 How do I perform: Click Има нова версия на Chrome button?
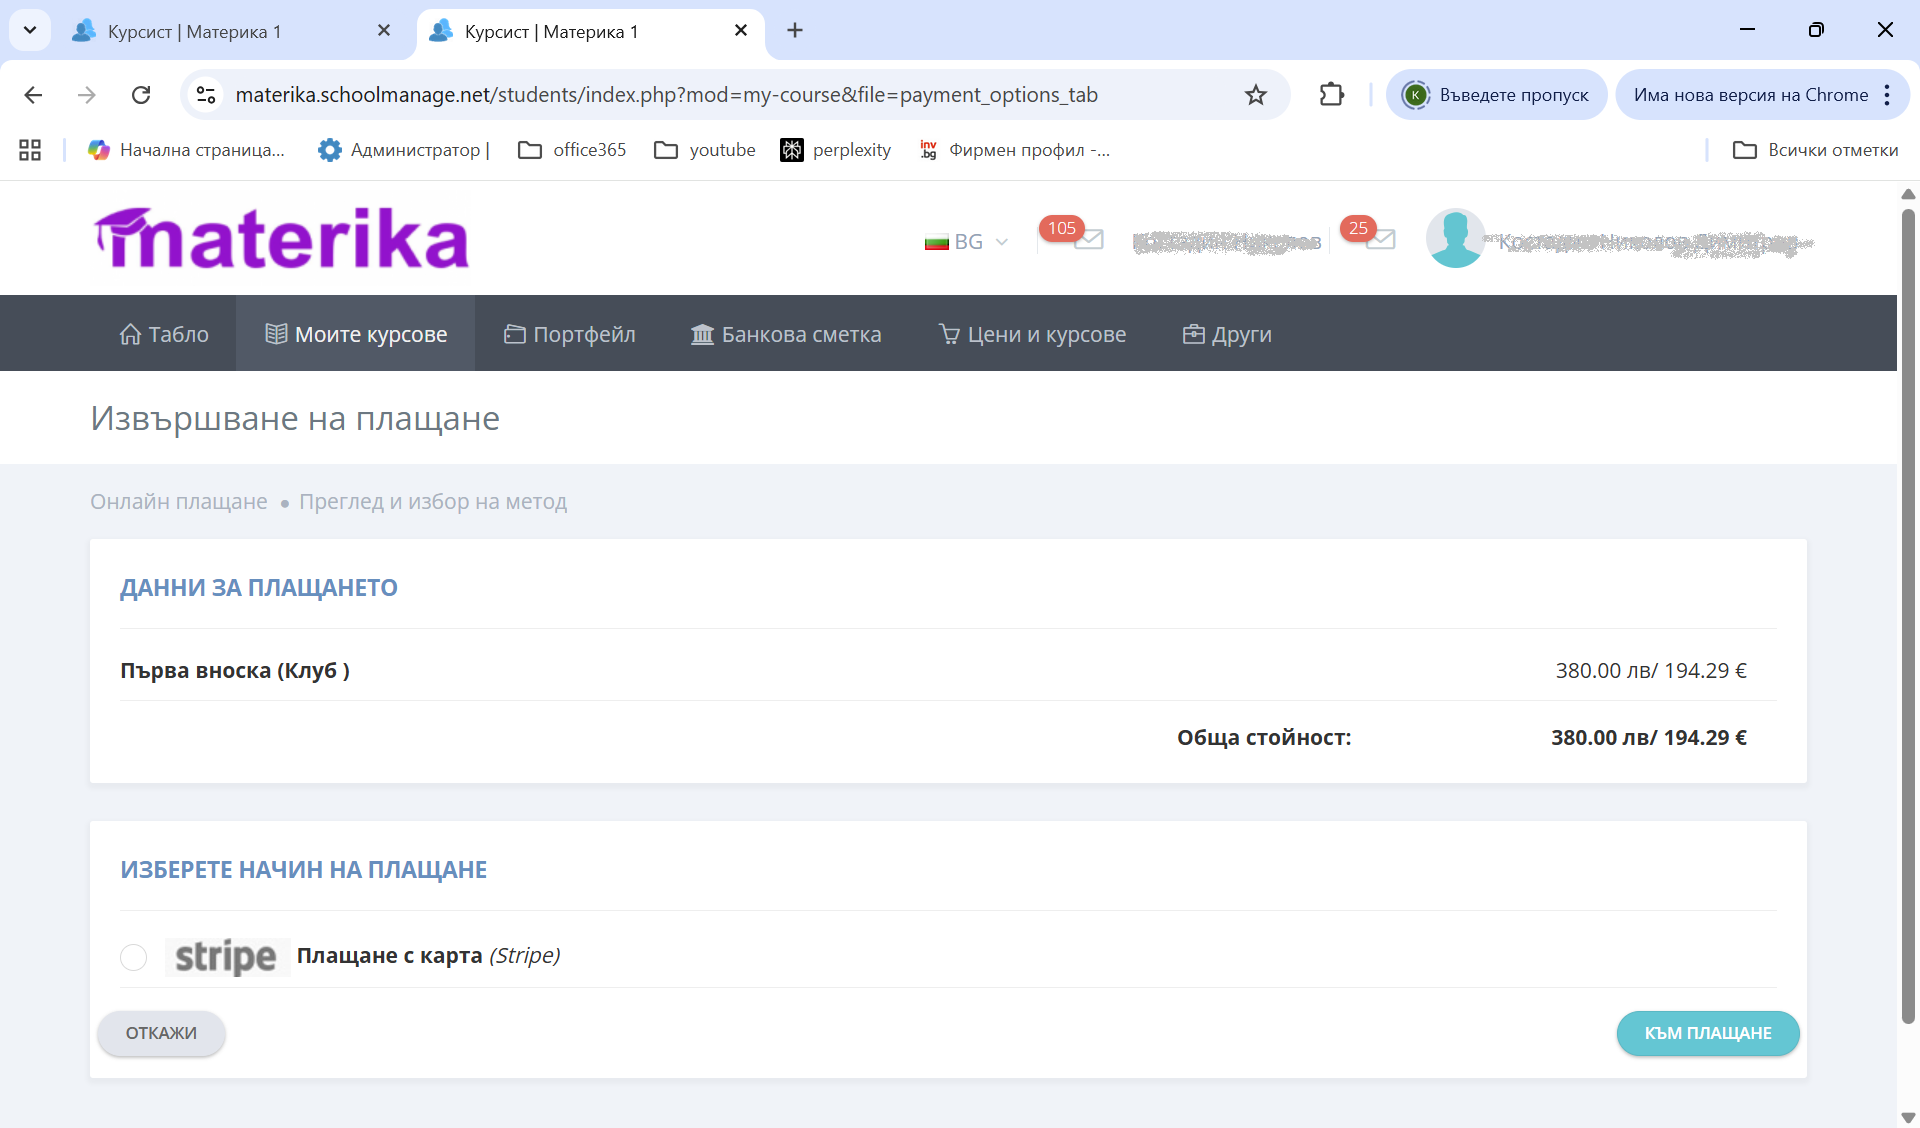1750,95
